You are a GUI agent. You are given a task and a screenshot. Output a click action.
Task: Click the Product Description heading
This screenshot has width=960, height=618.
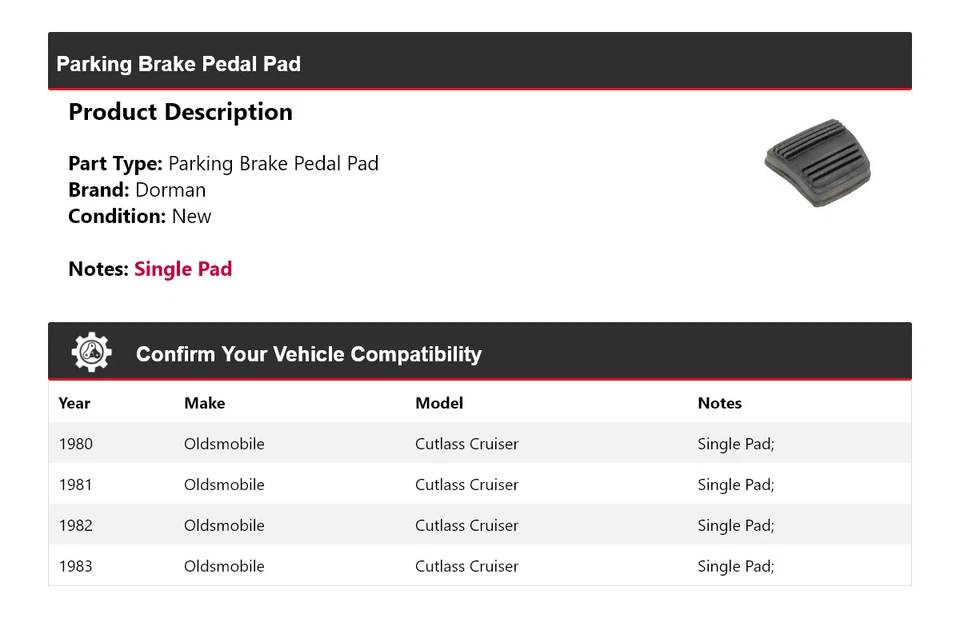click(180, 112)
